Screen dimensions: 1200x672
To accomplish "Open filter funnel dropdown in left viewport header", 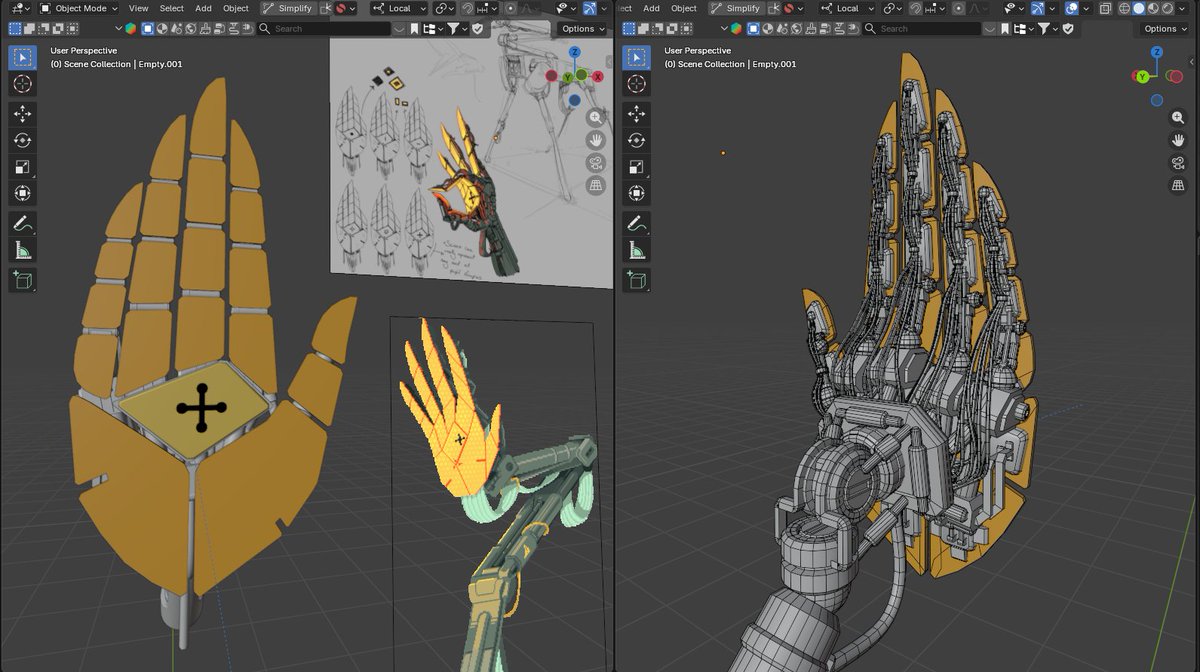I will [x=457, y=29].
